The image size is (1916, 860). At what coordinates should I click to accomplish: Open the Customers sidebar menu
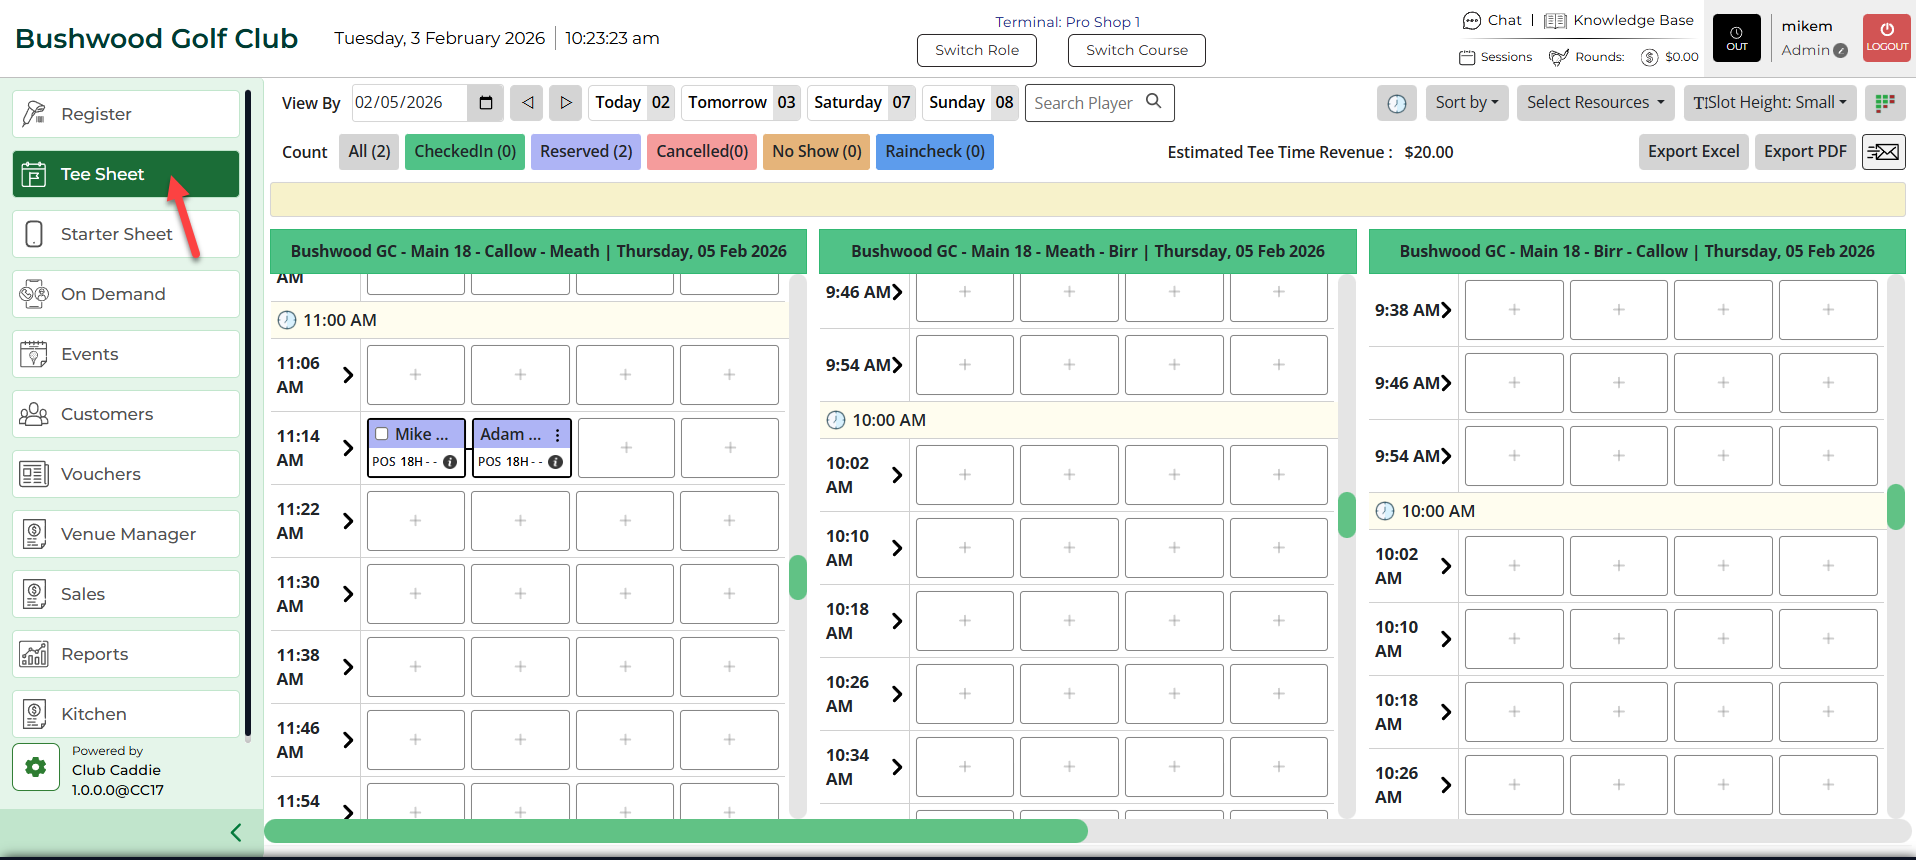(x=107, y=414)
